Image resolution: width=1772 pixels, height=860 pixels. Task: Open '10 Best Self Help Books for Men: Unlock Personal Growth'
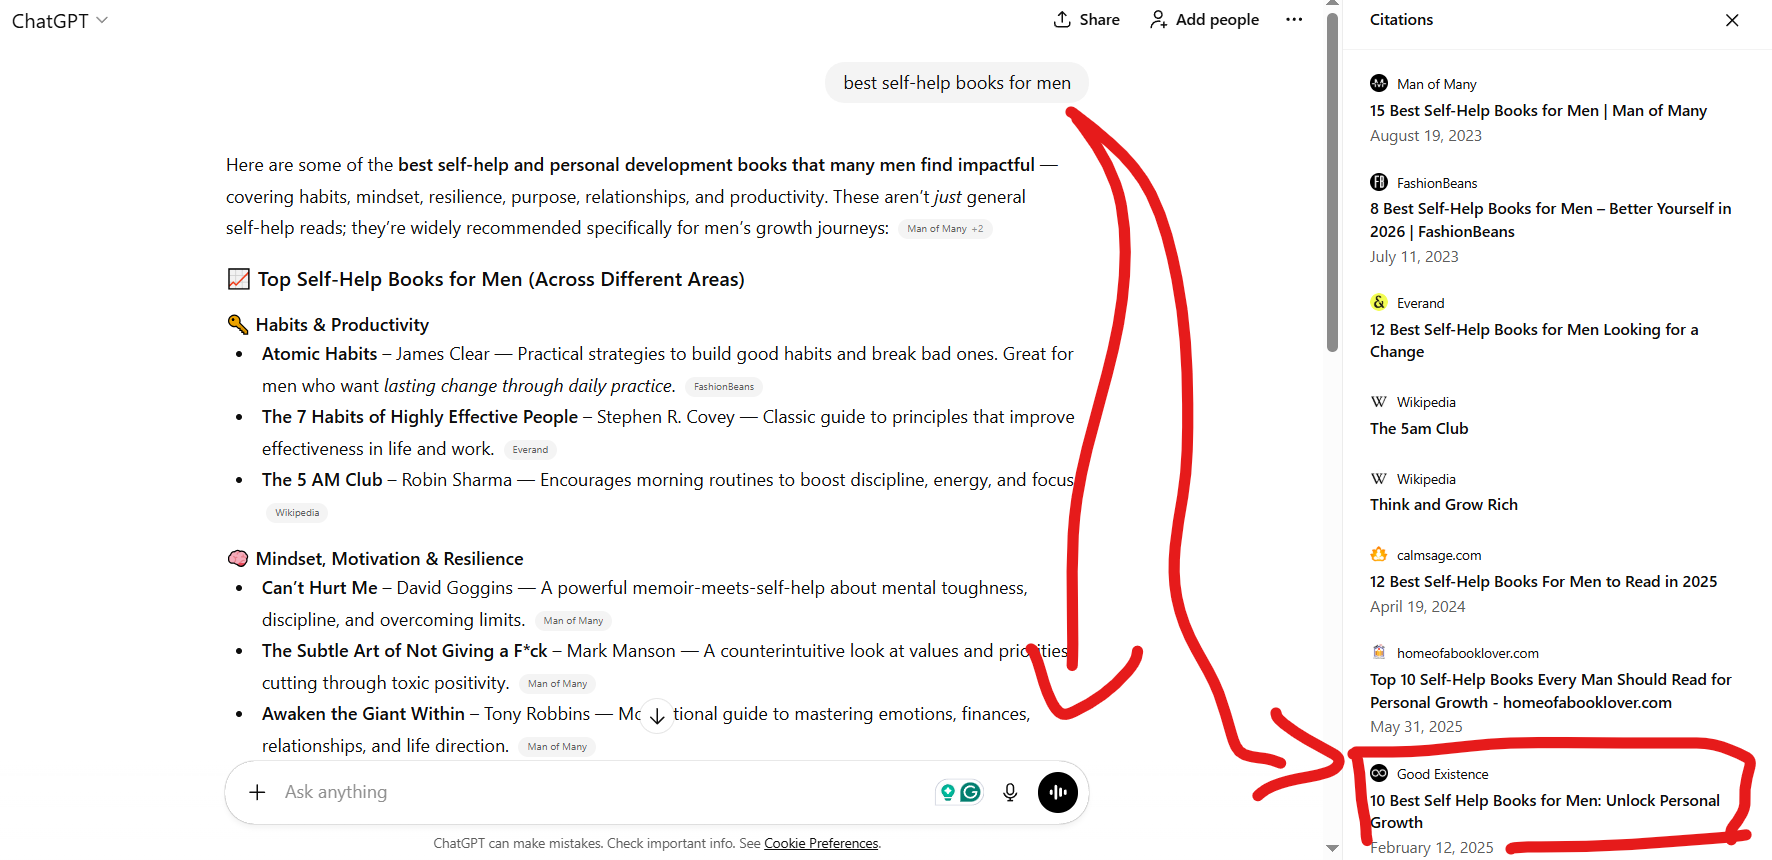click(1545, 812)
